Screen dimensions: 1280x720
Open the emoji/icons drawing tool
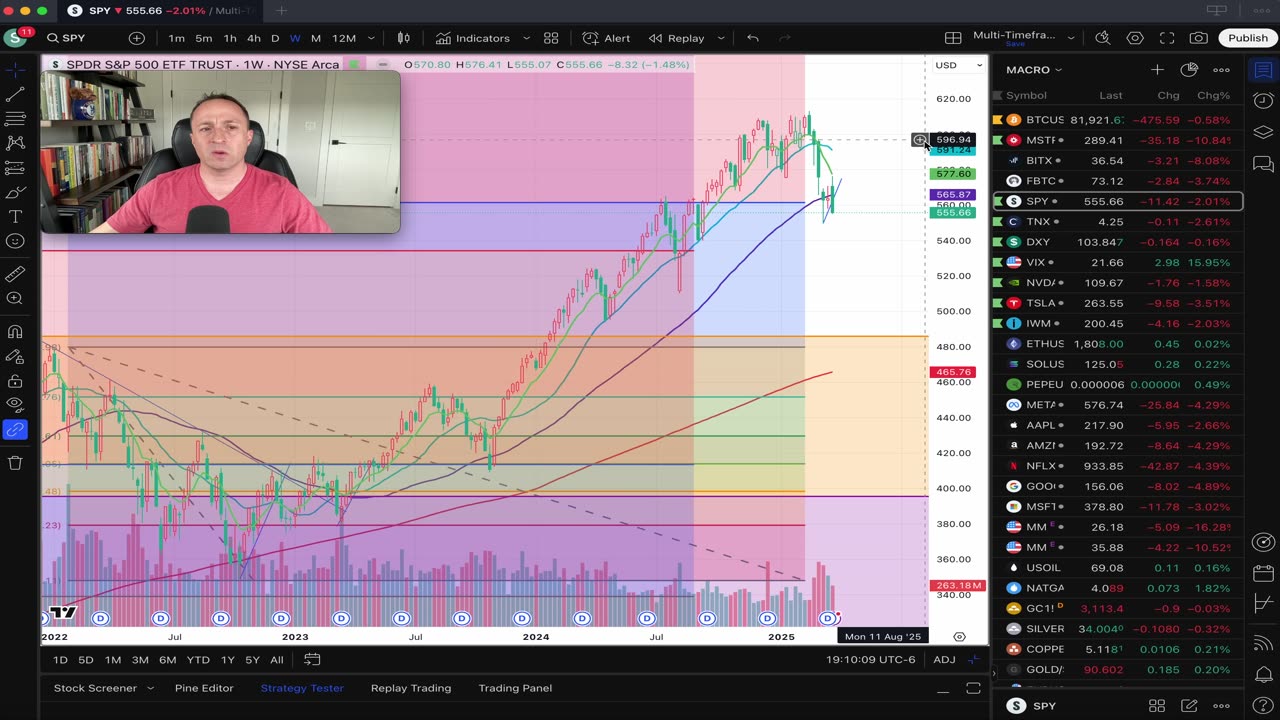click(15, 241)
